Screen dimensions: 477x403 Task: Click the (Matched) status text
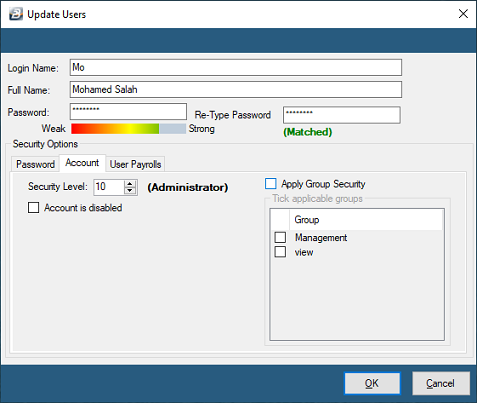click(x=307, y=132)
